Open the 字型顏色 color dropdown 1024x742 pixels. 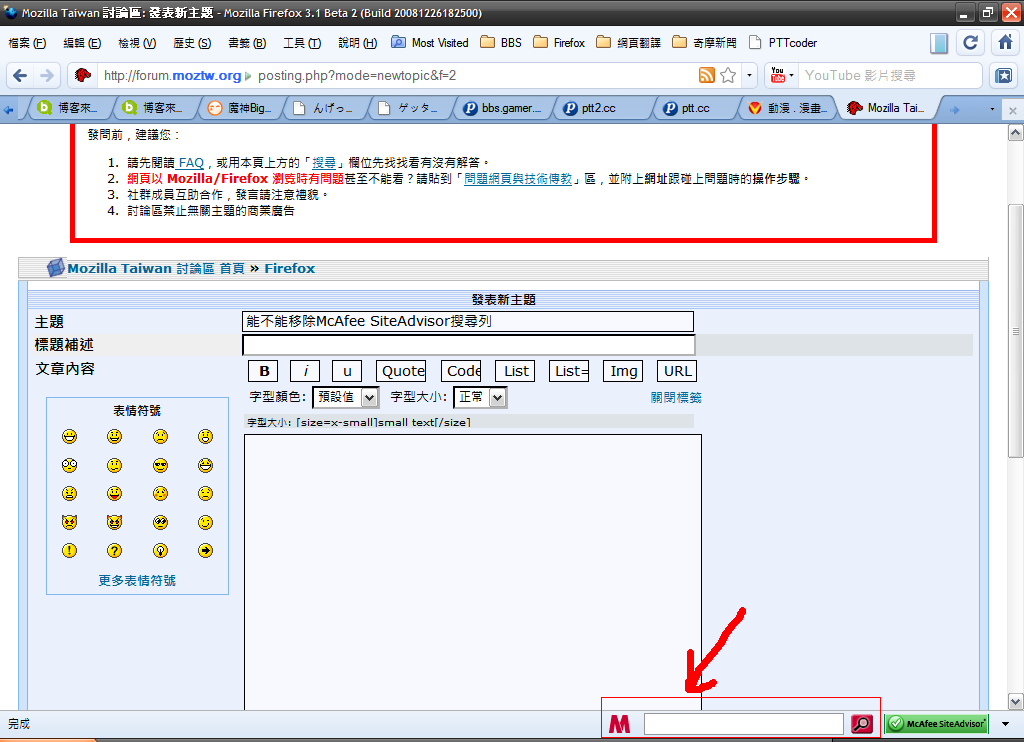[345, 397]
